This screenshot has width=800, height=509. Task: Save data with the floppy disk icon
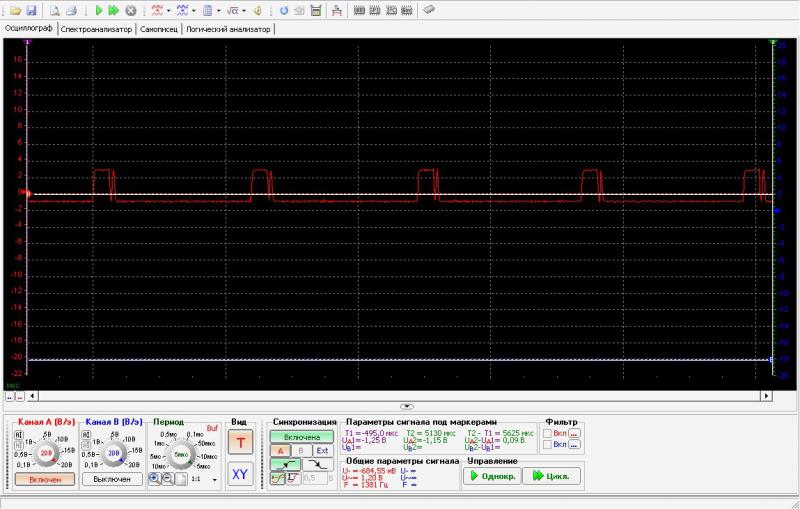point(31,10)
